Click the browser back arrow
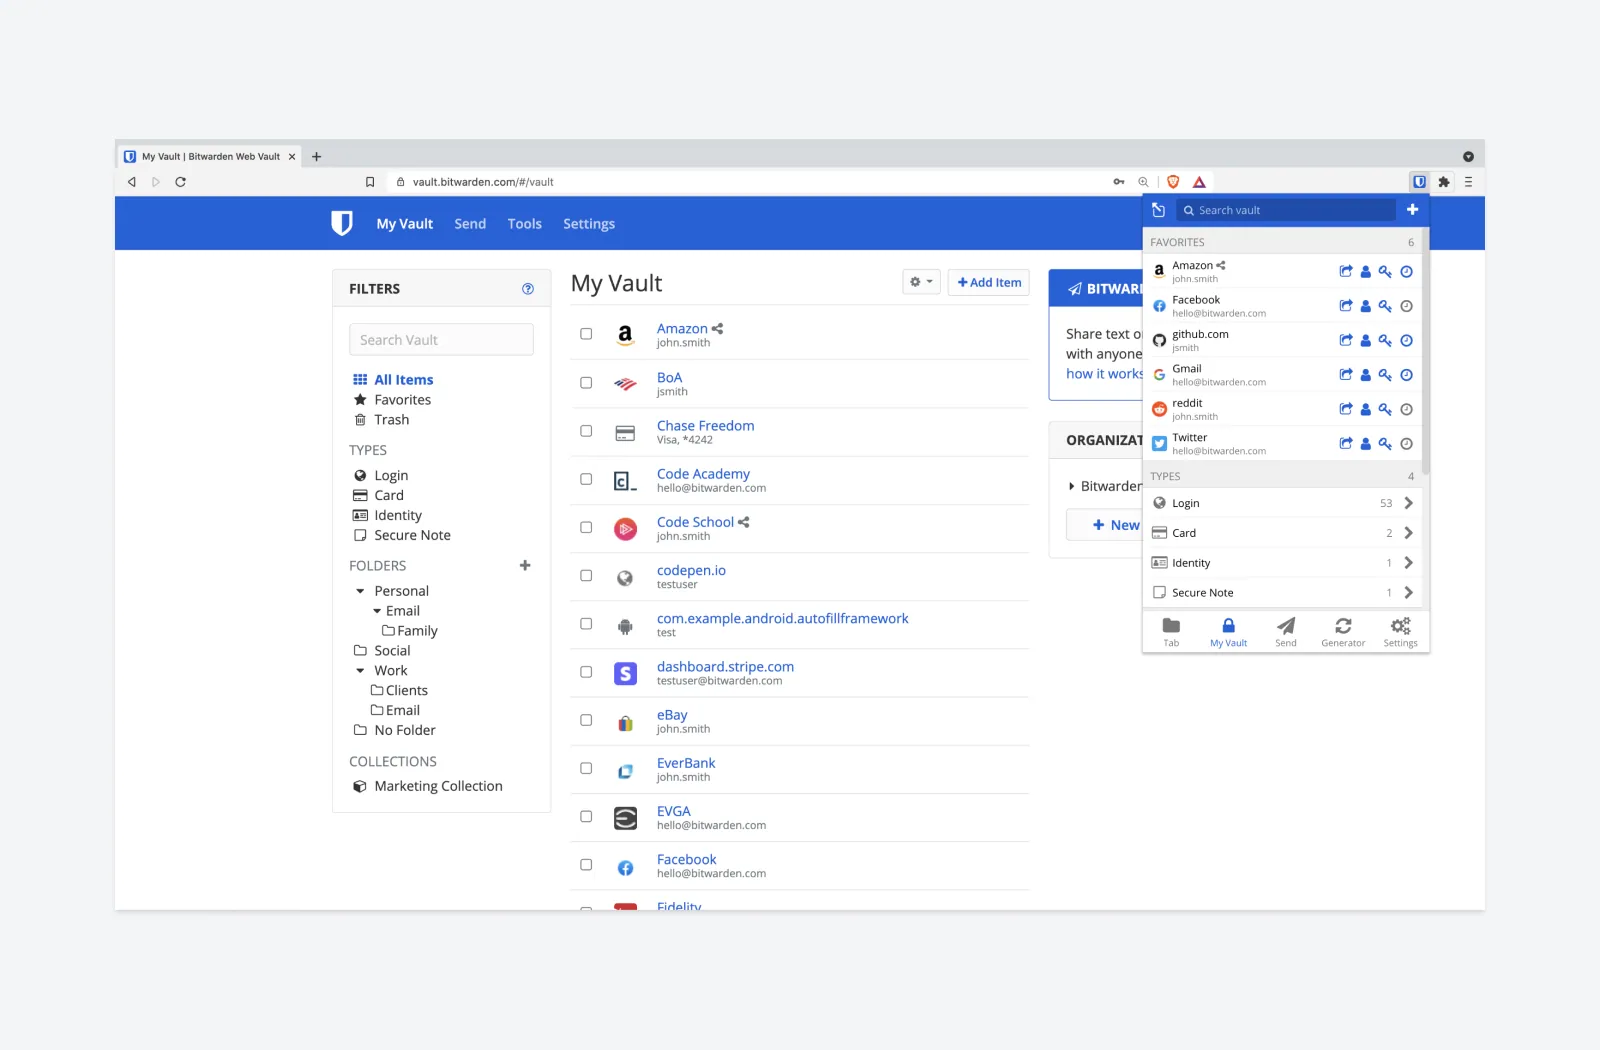 (131, 182)
